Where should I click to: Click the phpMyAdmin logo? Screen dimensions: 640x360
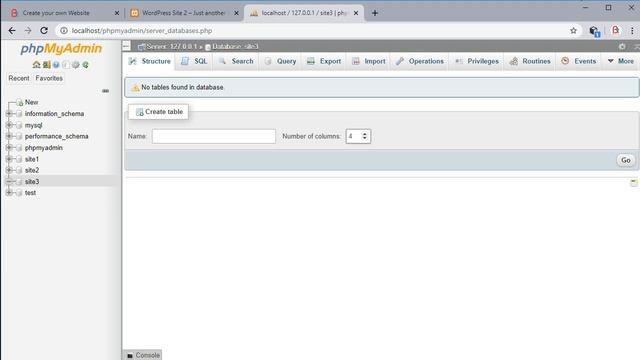tap(61, 49)
